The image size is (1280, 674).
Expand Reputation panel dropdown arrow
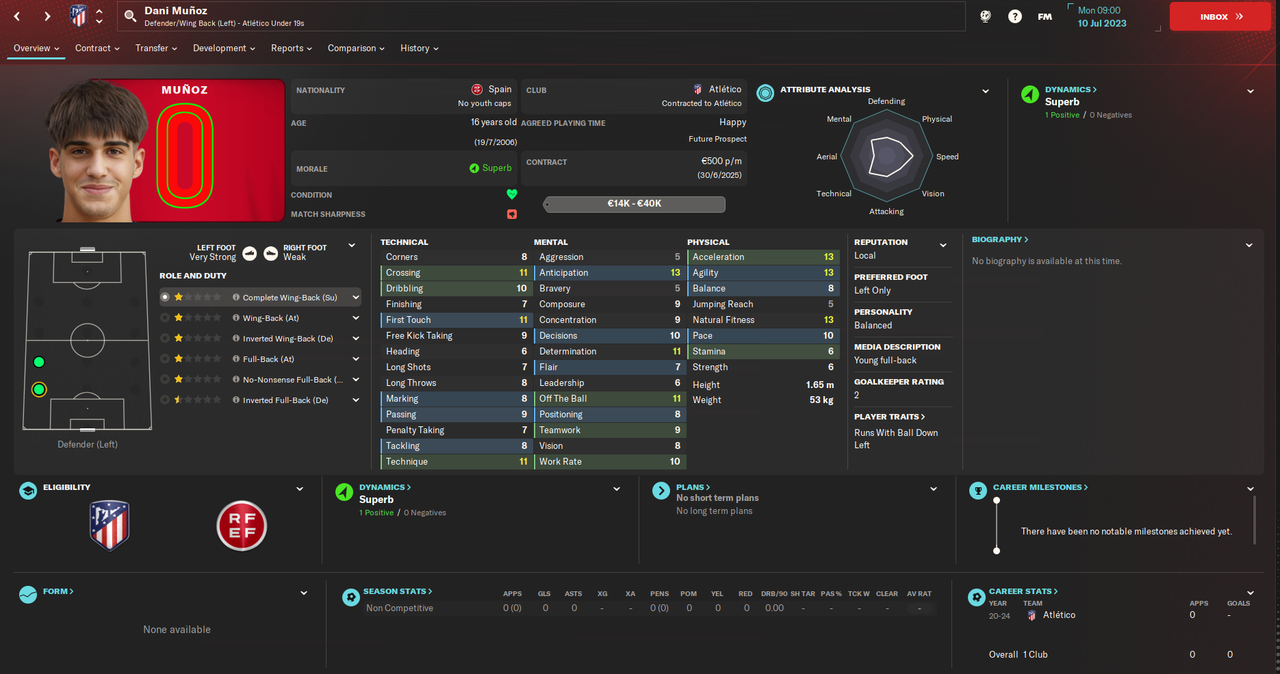[x=942, y=245]
